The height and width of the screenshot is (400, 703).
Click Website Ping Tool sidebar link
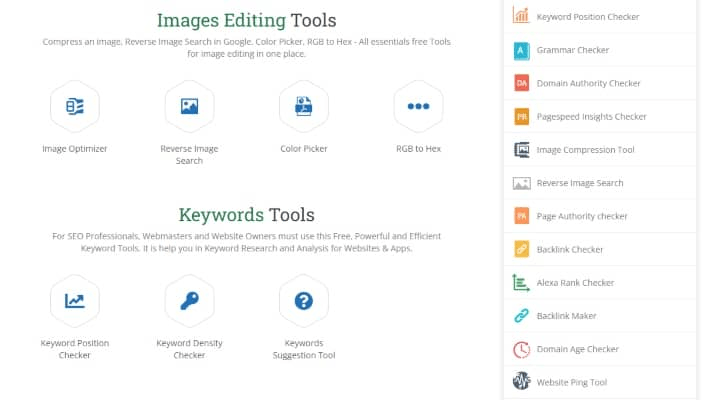click(572, 382)
